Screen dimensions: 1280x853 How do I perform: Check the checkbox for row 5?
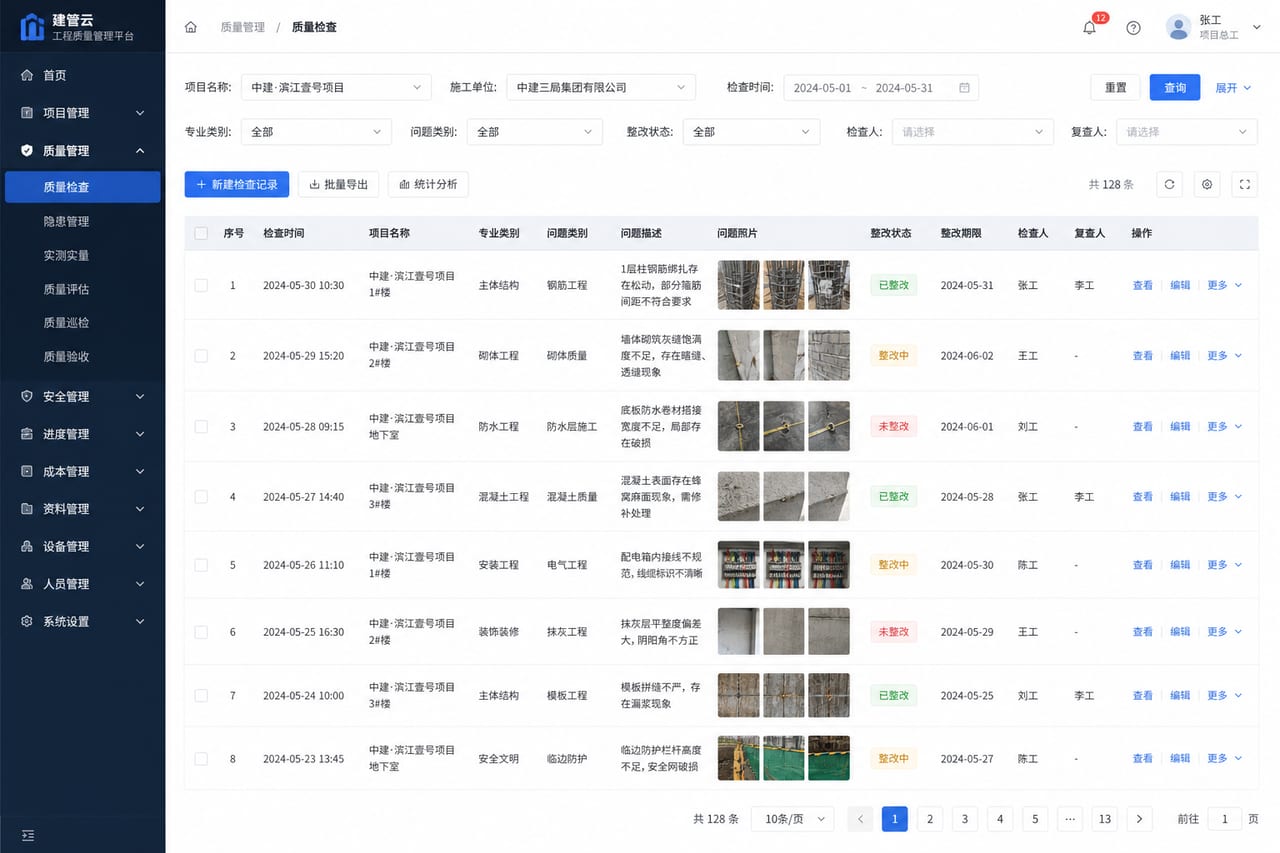click(201, 565)
